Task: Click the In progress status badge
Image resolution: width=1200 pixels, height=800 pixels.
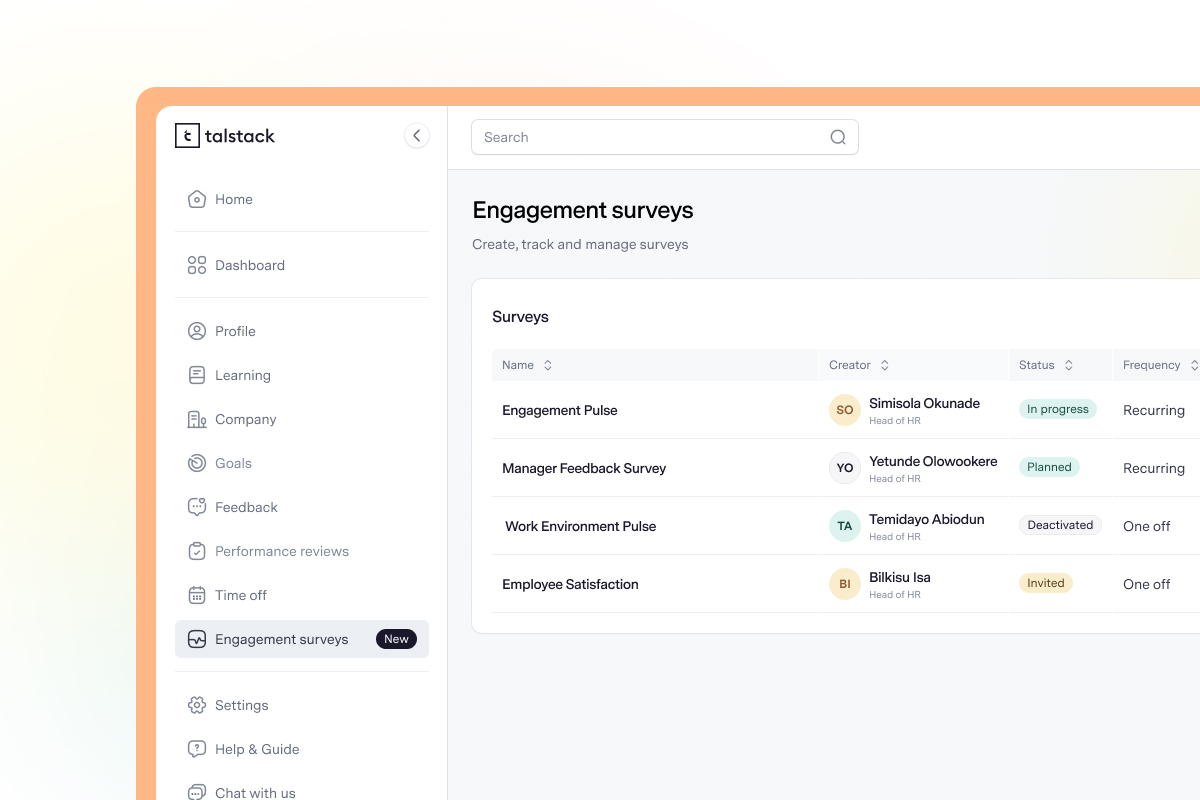Action: [x=1058, y=409]
